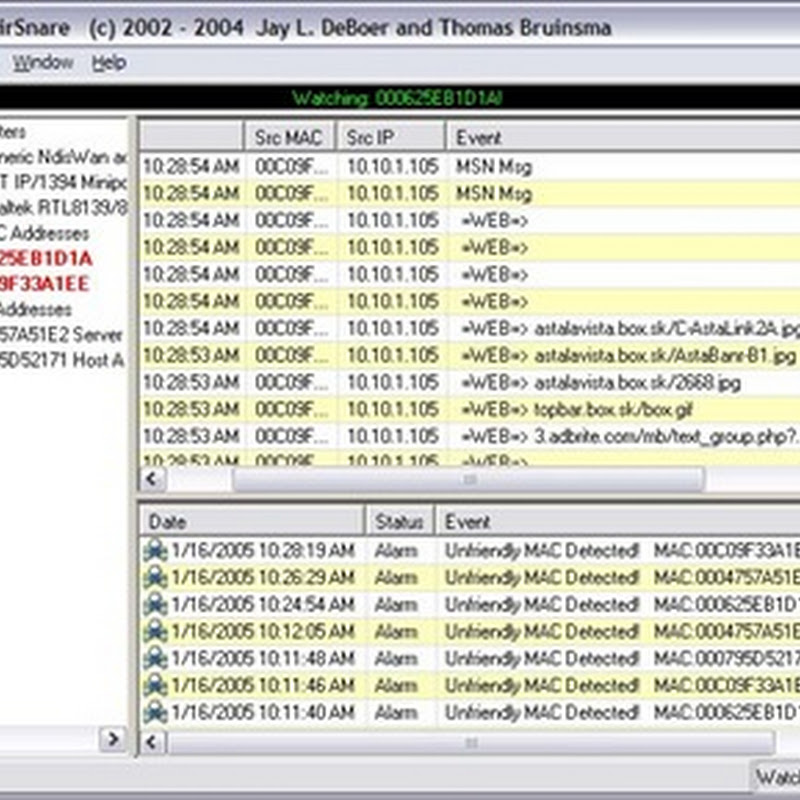Select skull icon beside 10:24:54 AM alarm
Image resolution: width=800 pixels, height=800 pixels.
click(x=155, y=605)
